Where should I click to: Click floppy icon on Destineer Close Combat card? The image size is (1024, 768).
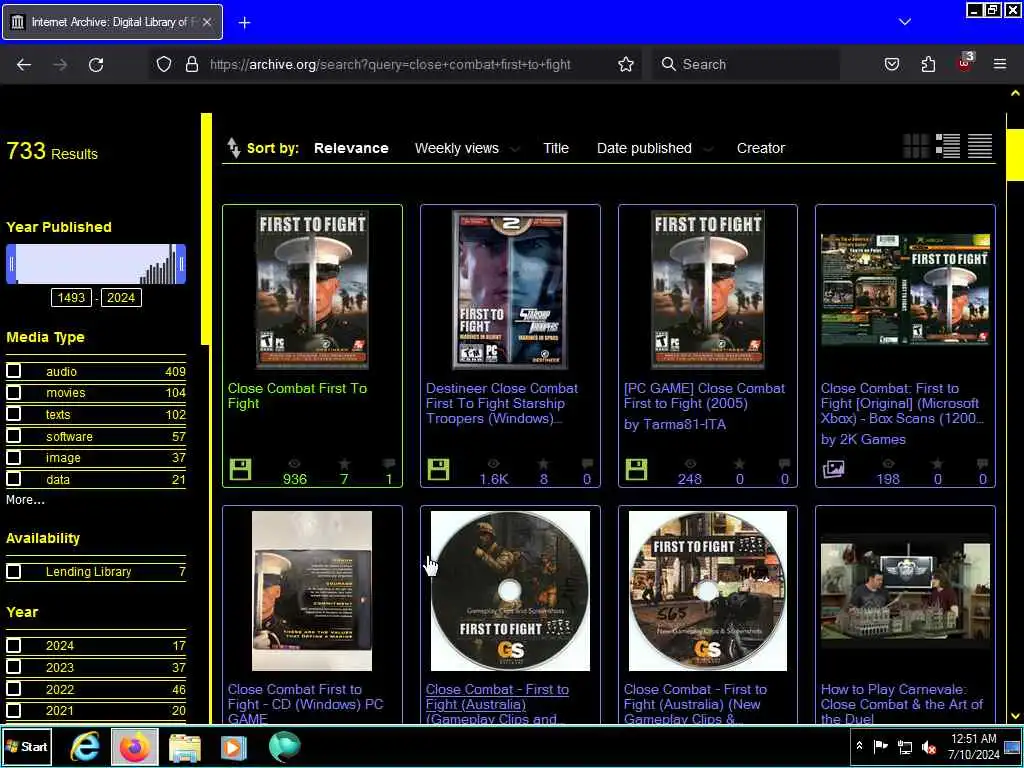(438, 470)
